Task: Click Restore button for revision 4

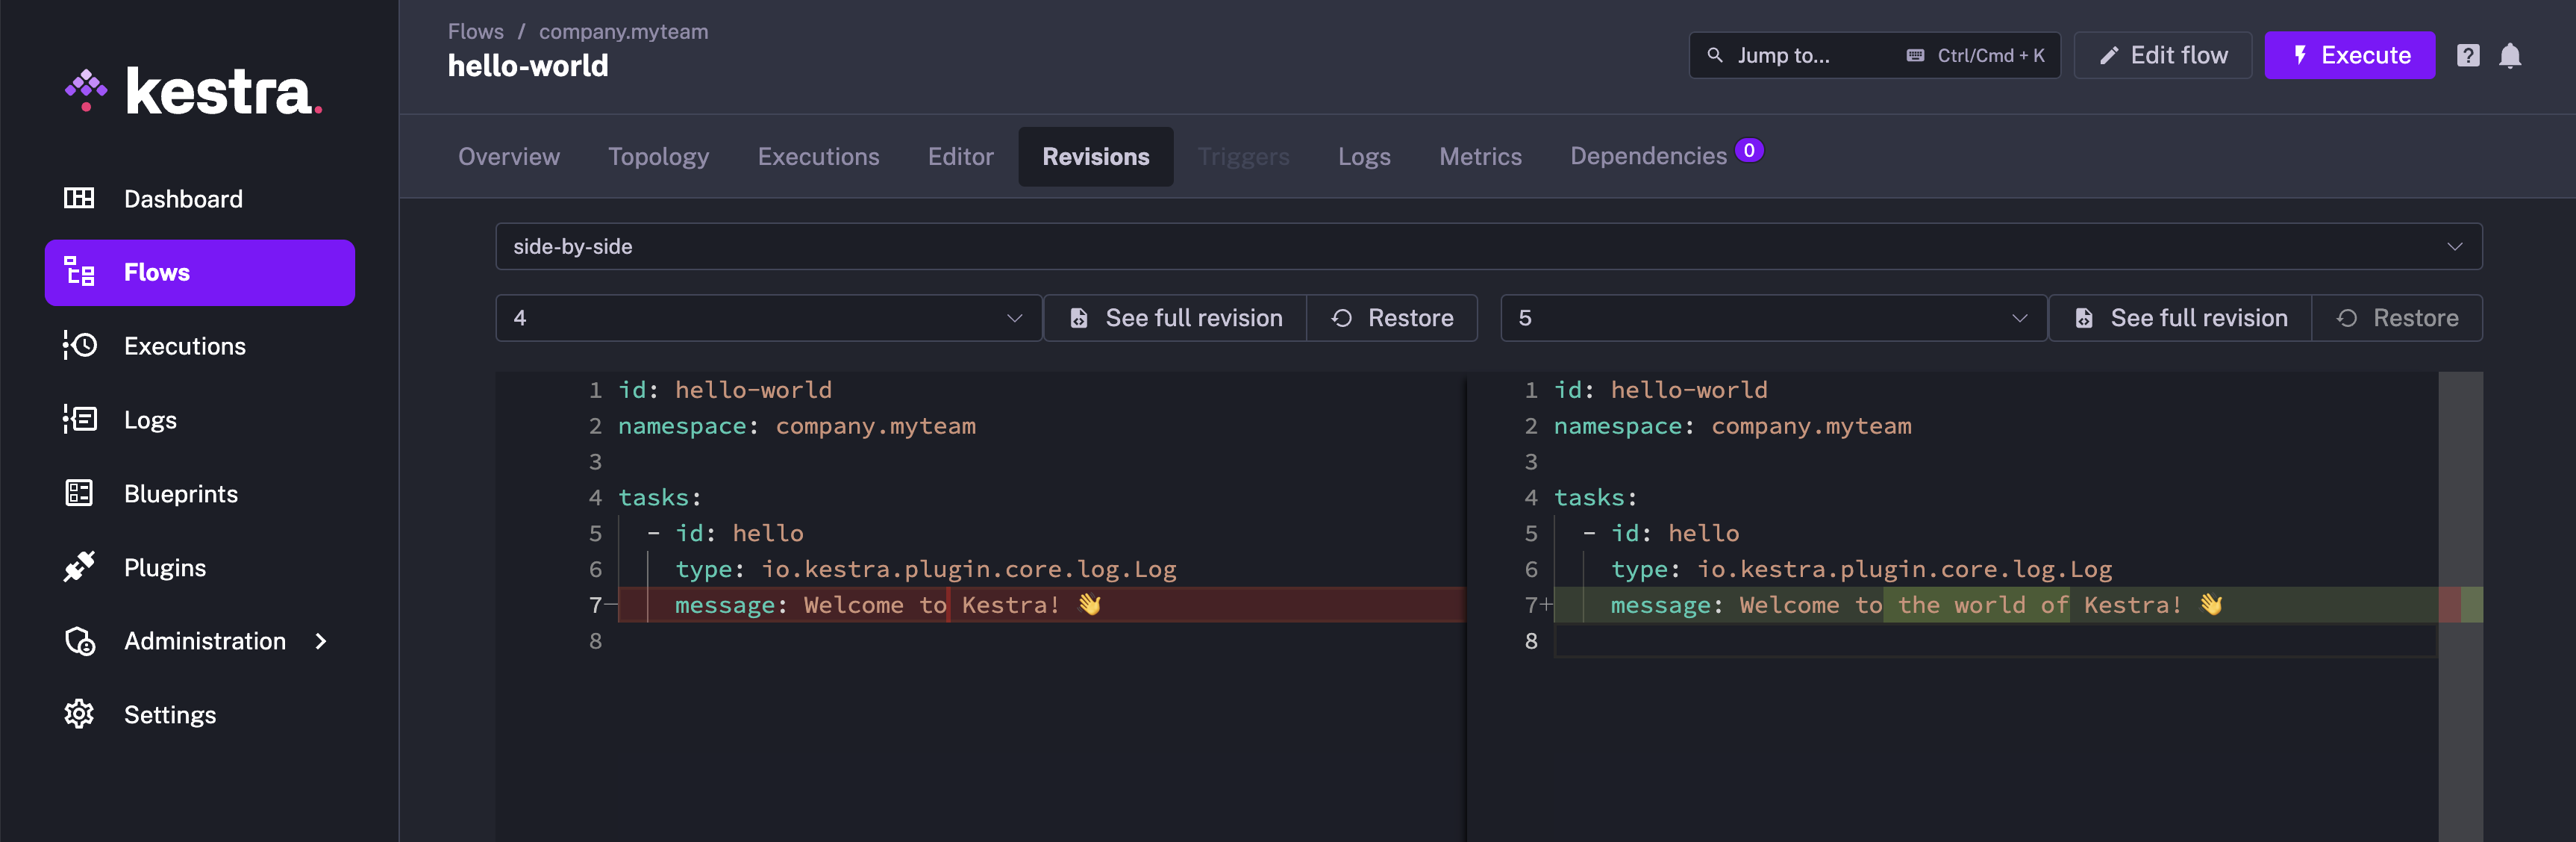Action: pos(1395,316)
